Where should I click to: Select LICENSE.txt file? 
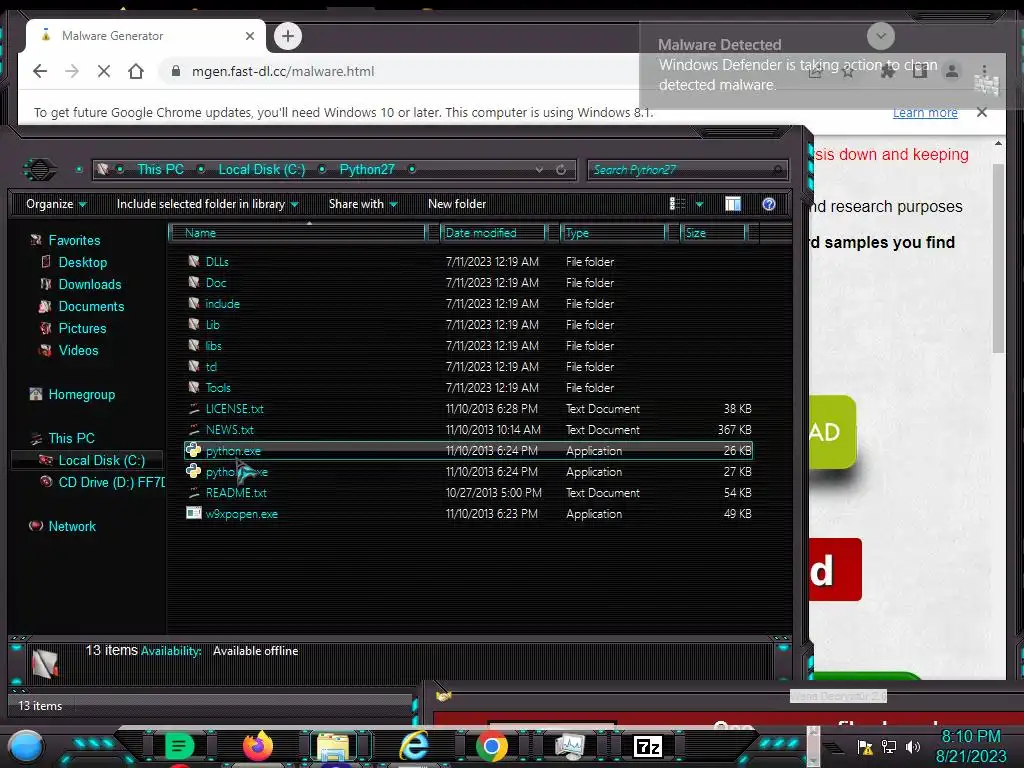click(234, 409)
